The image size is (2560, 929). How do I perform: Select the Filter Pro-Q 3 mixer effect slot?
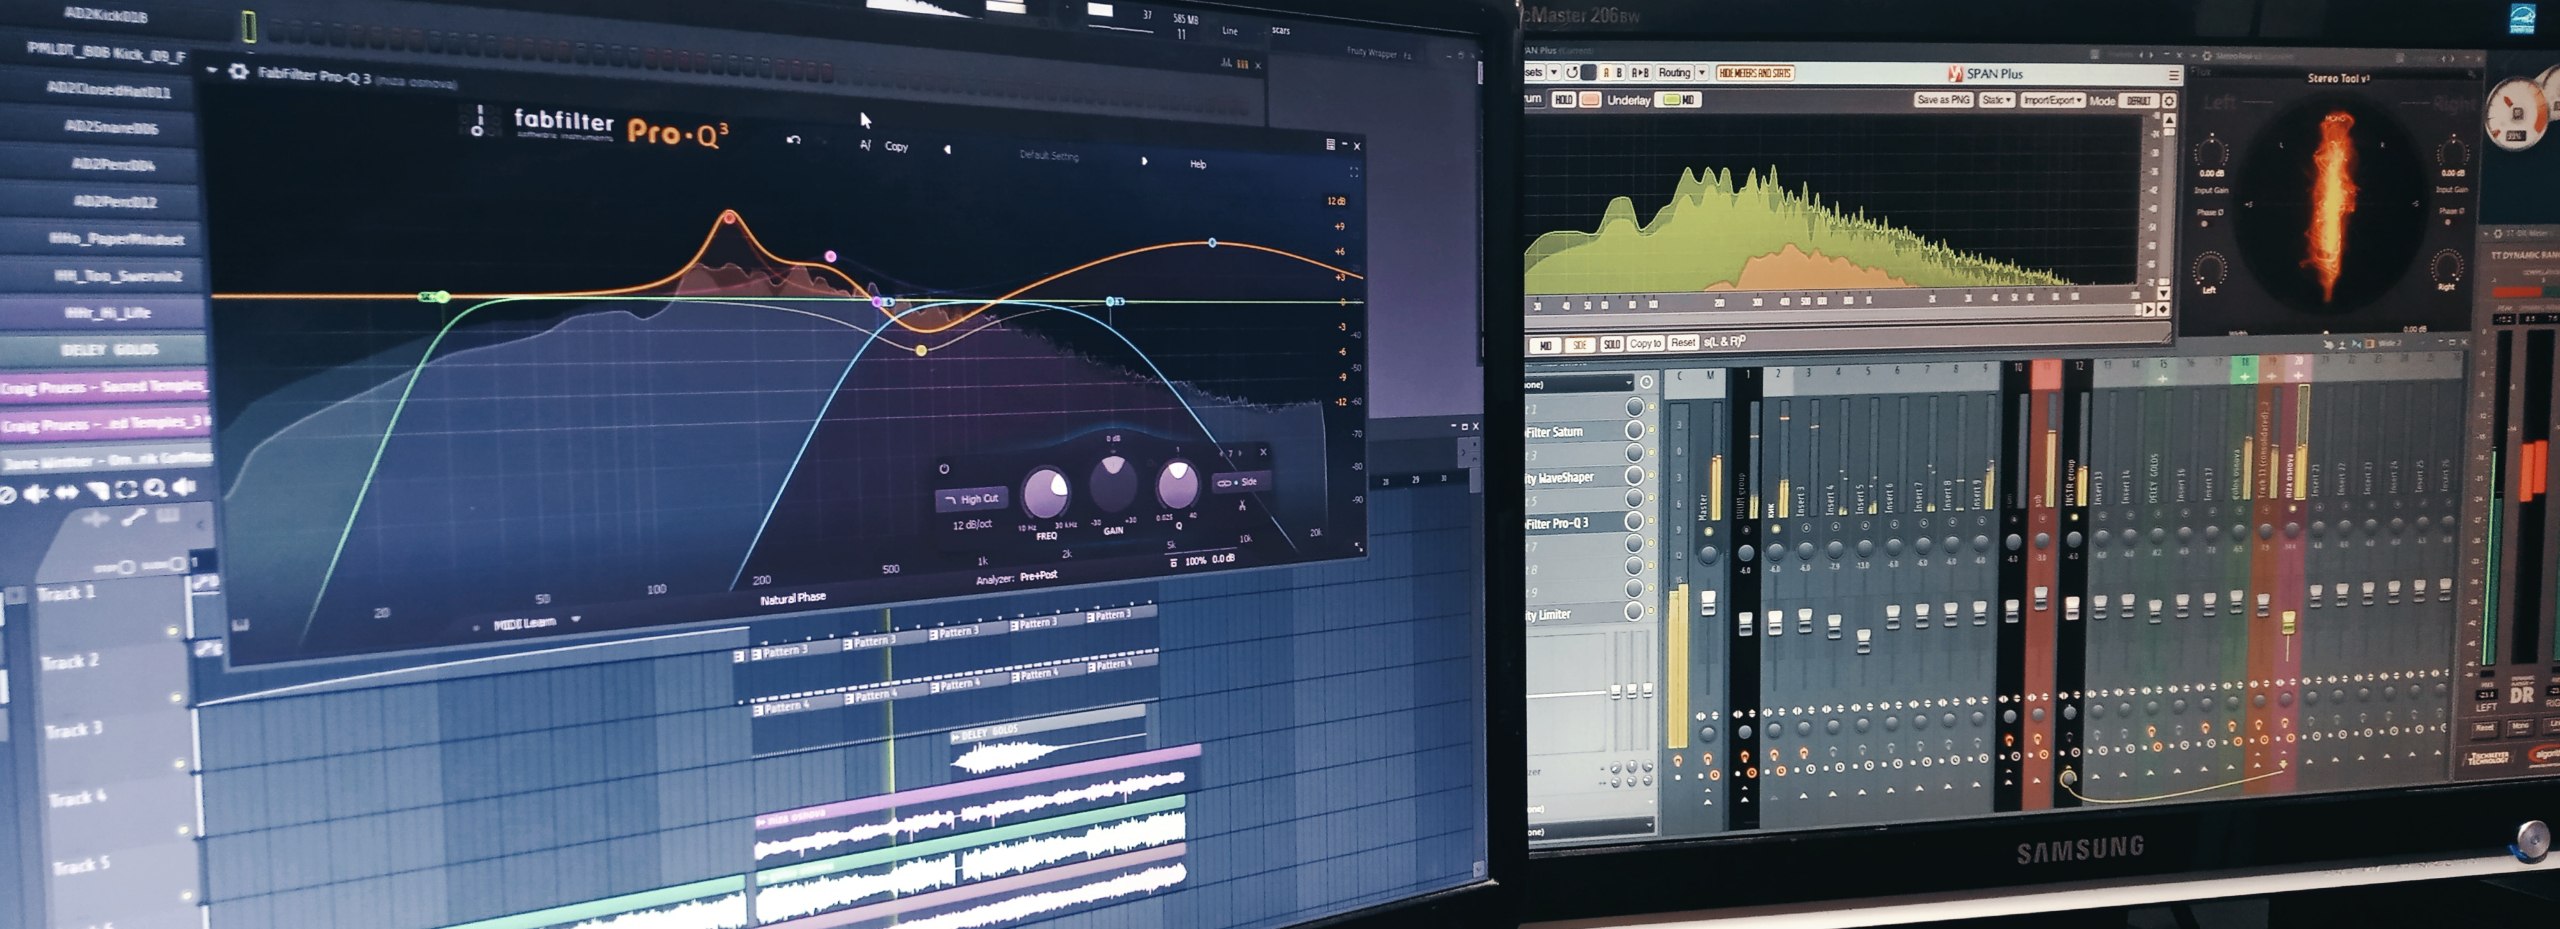point(1575,523)
